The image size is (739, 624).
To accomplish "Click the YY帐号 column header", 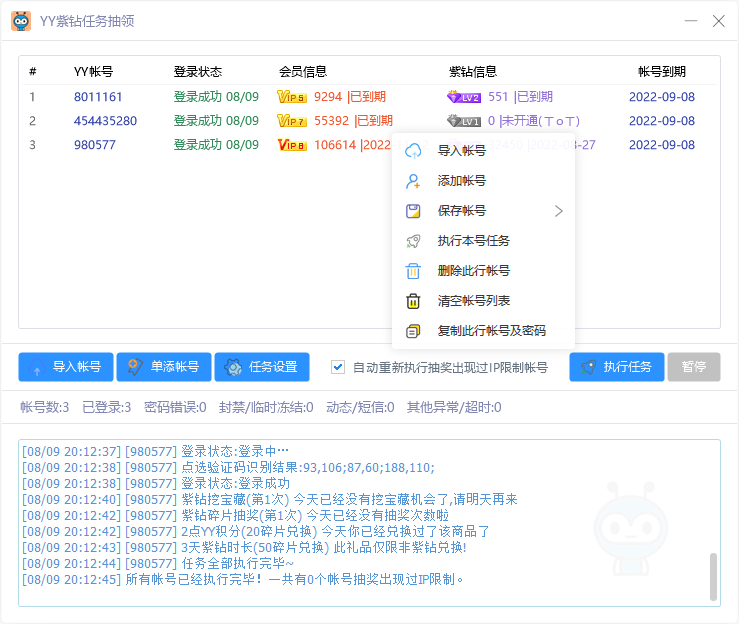I will 93,72.
